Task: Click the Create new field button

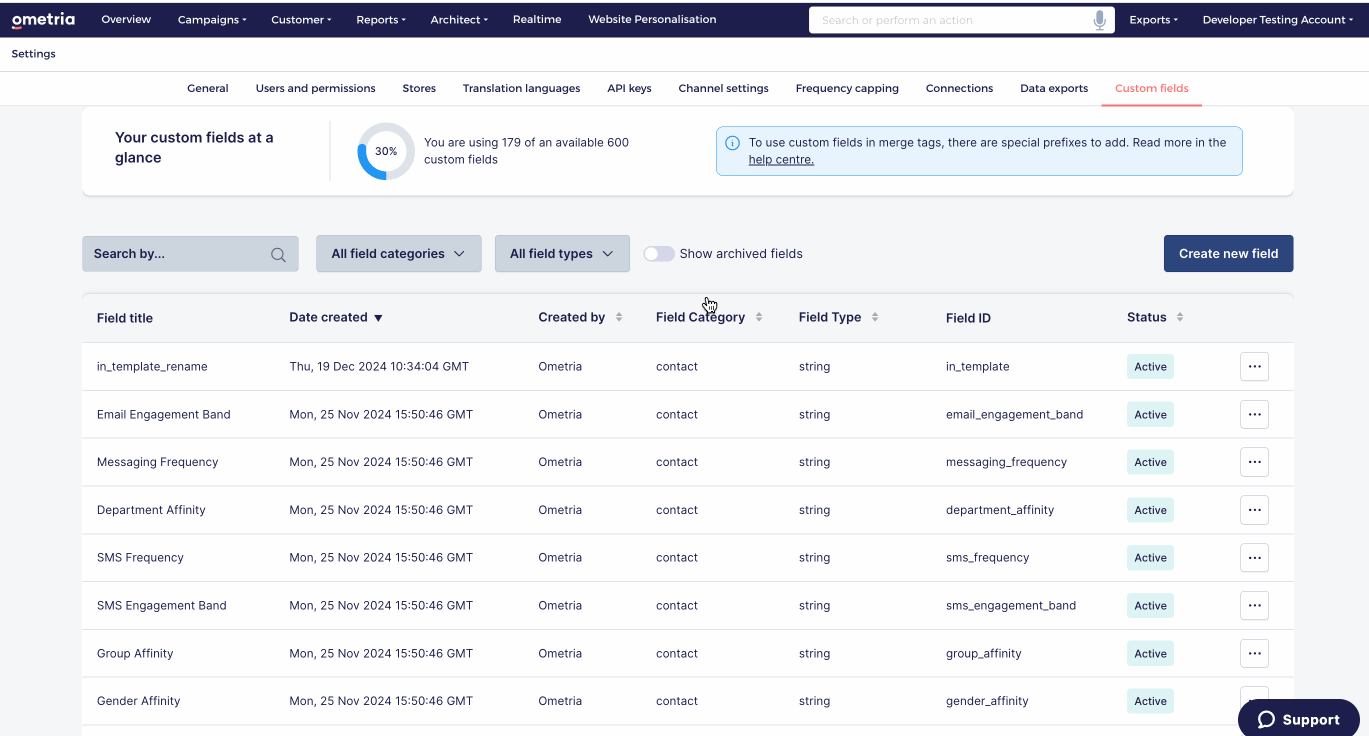Action: click(1228, 254)
